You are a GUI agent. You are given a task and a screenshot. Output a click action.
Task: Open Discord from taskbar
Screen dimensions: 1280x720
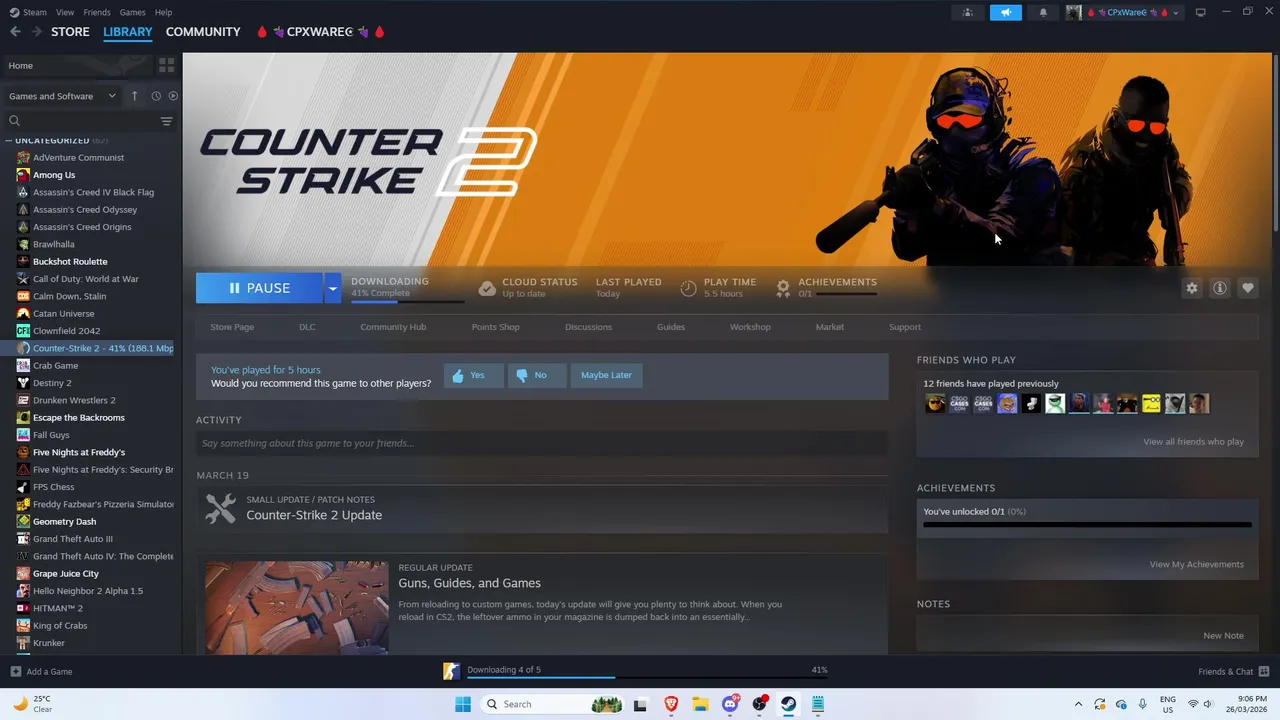click(730, 704)
